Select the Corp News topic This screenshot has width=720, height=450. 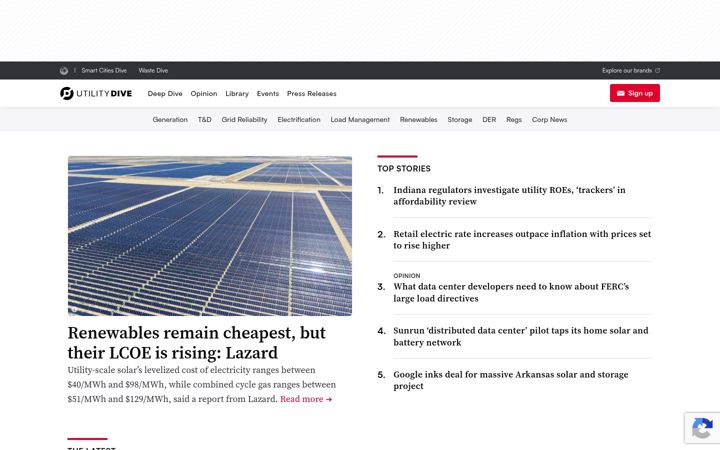pyautogui.click(x=549, y=119)
